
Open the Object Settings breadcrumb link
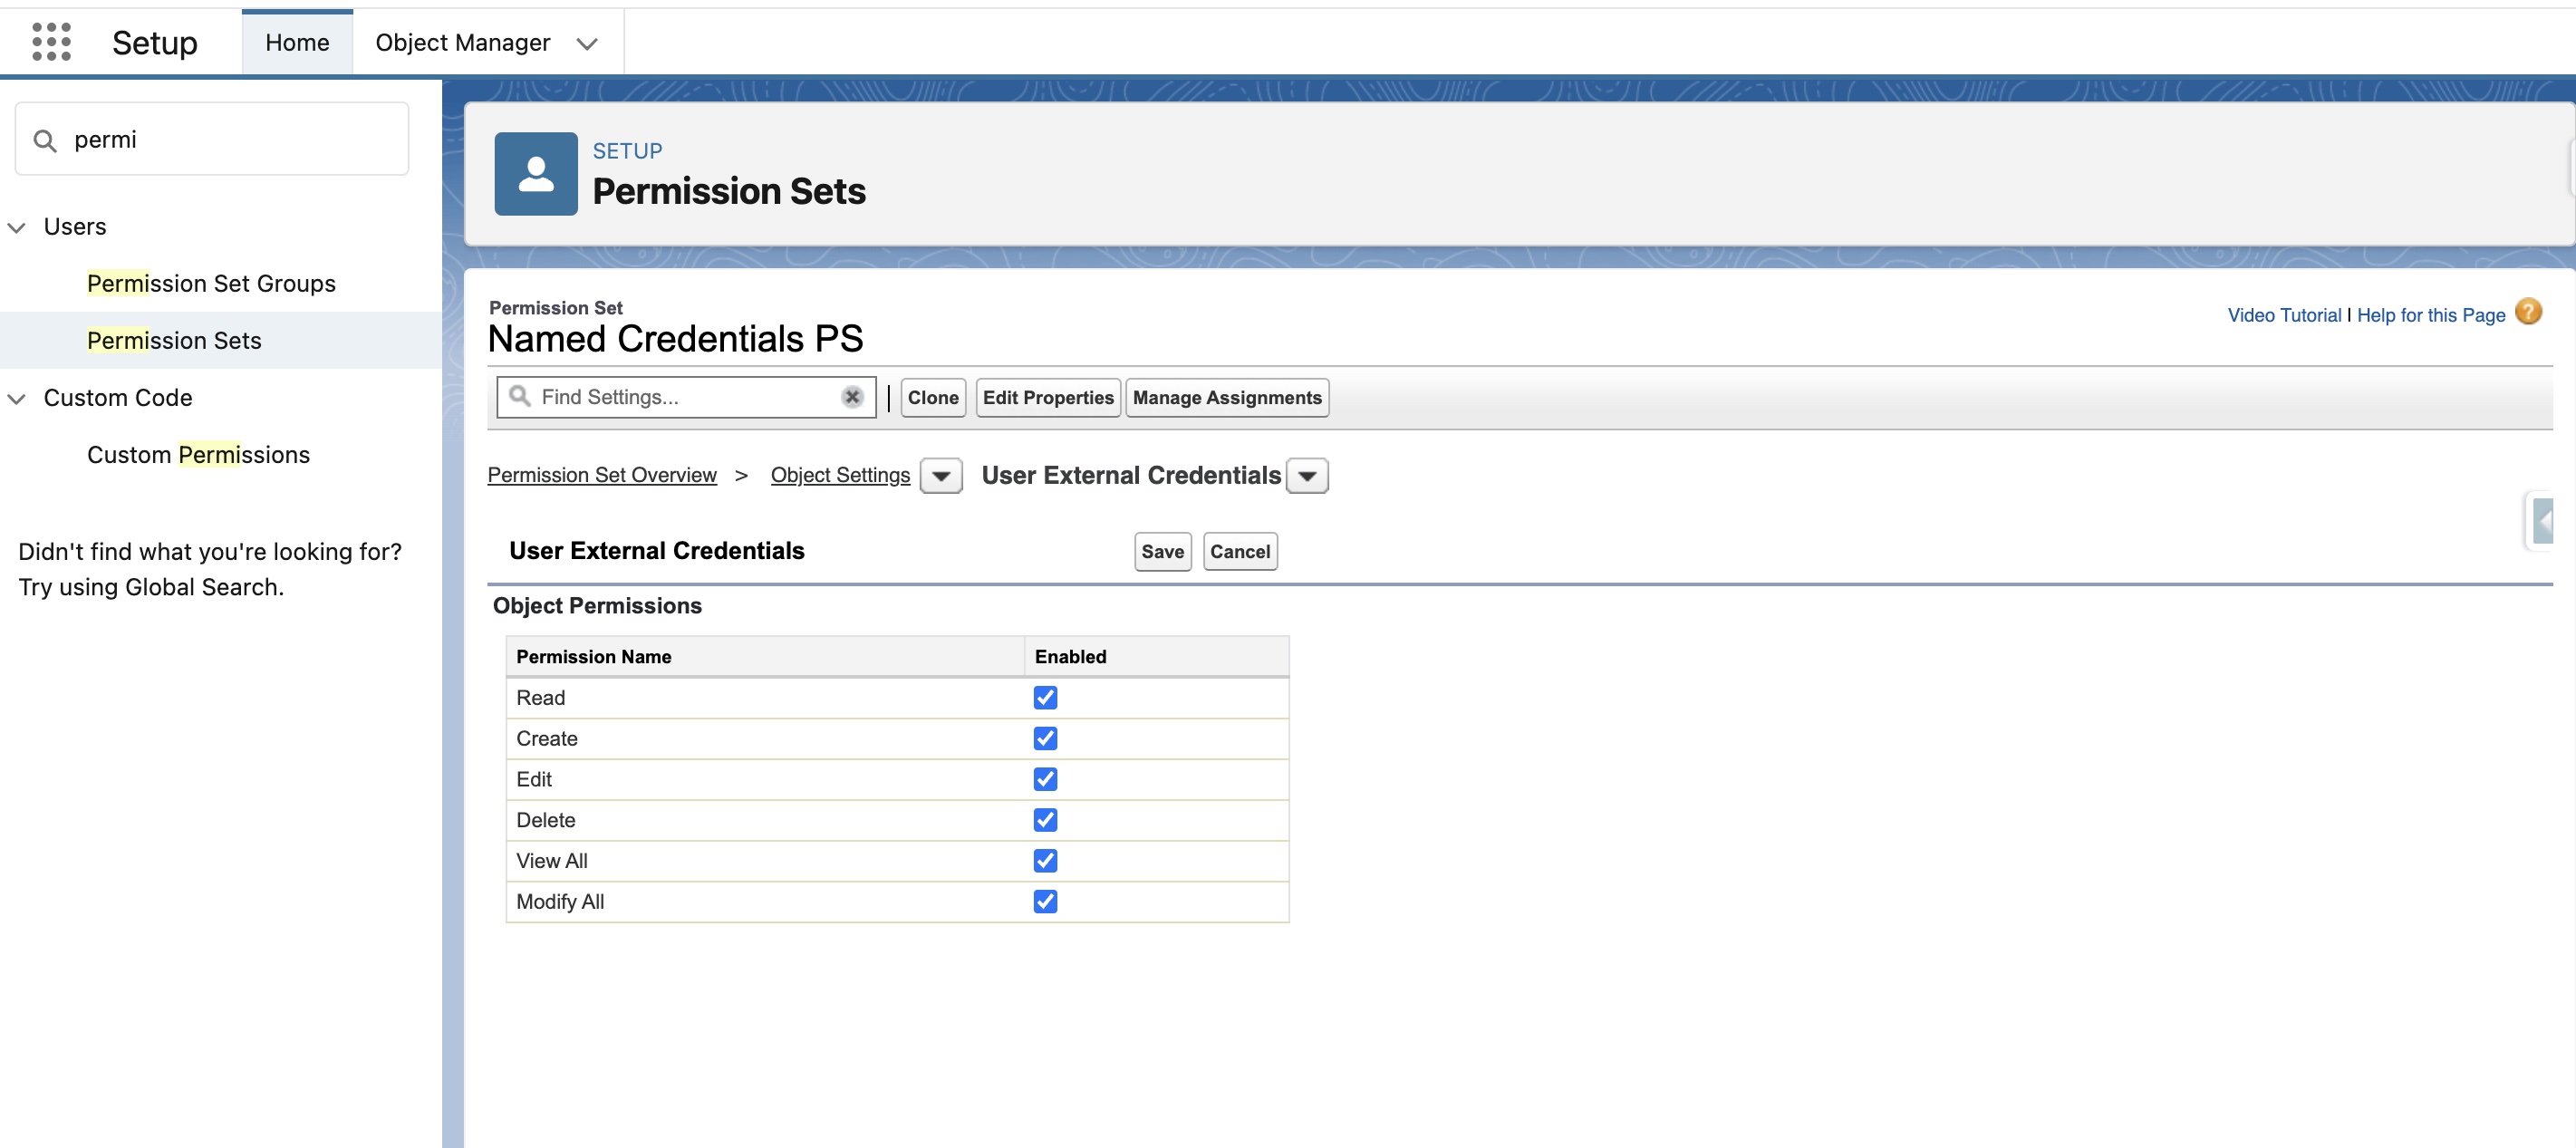pyautogui.click(x=840, y=475)
